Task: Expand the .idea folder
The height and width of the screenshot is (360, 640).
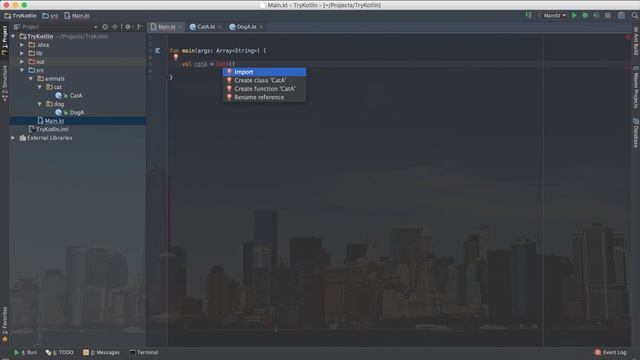Action: point(22,45)
